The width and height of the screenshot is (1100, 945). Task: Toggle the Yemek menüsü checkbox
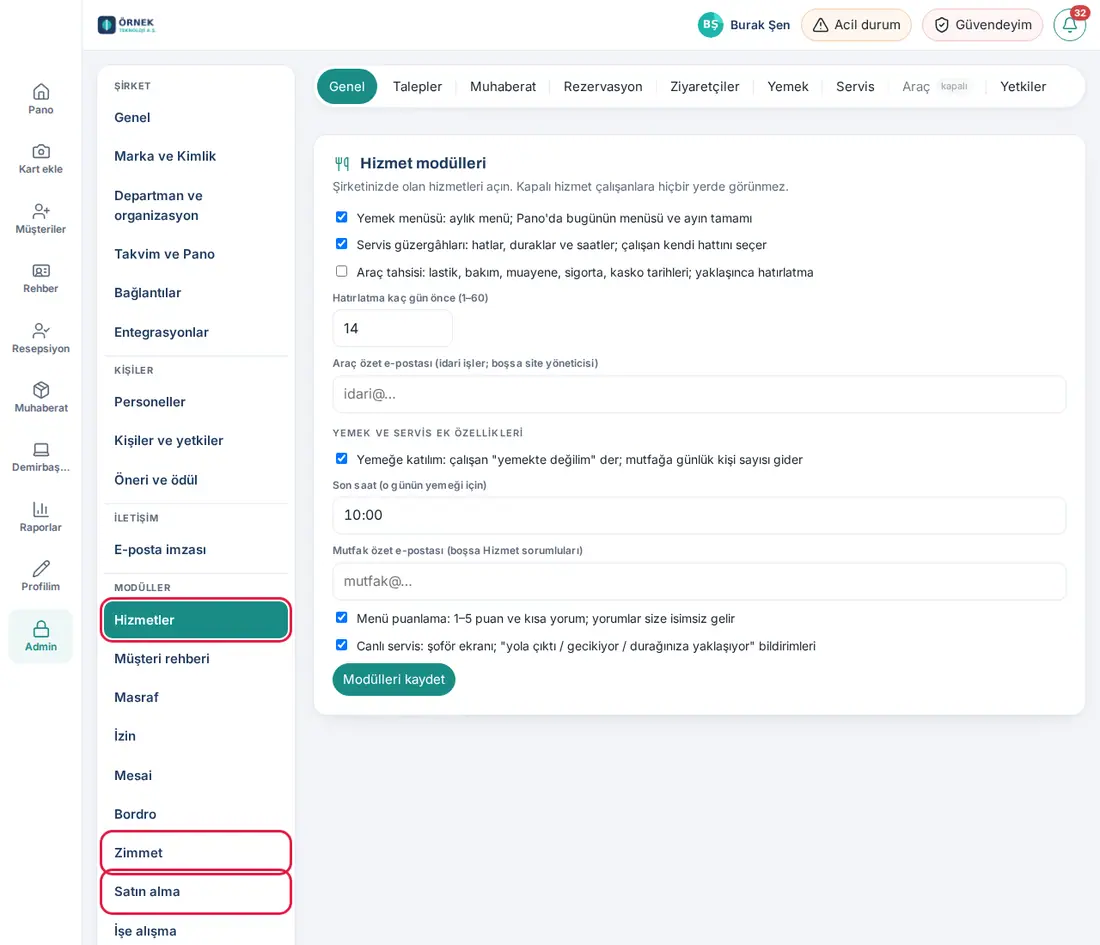[x=342, y=217]
